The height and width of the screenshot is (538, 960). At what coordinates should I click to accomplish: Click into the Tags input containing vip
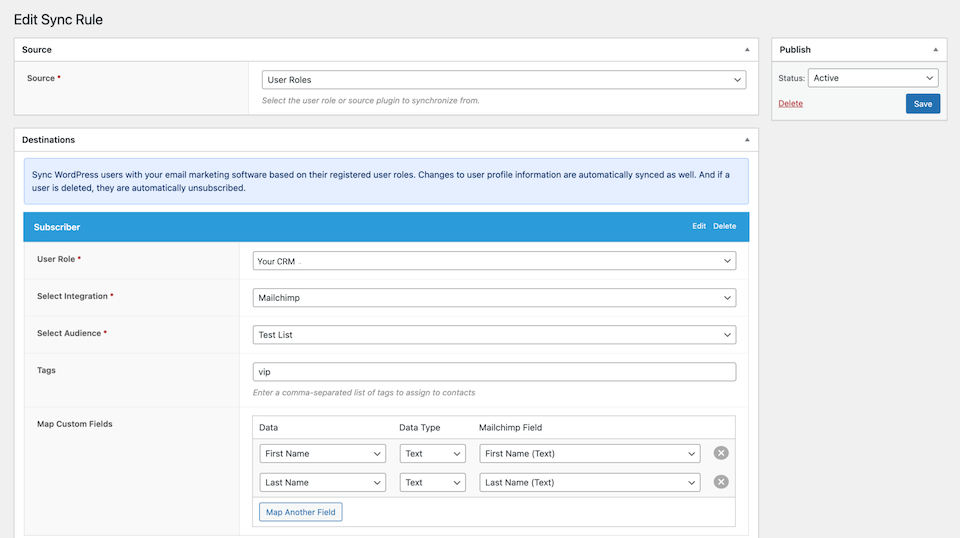[494, 372]
